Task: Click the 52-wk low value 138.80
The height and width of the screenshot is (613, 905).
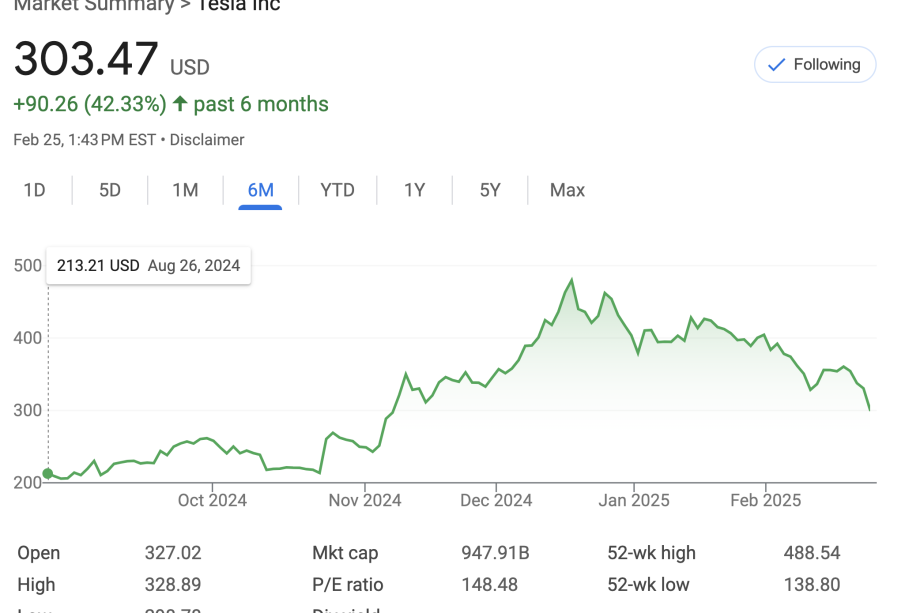Action: click(811, 584)
